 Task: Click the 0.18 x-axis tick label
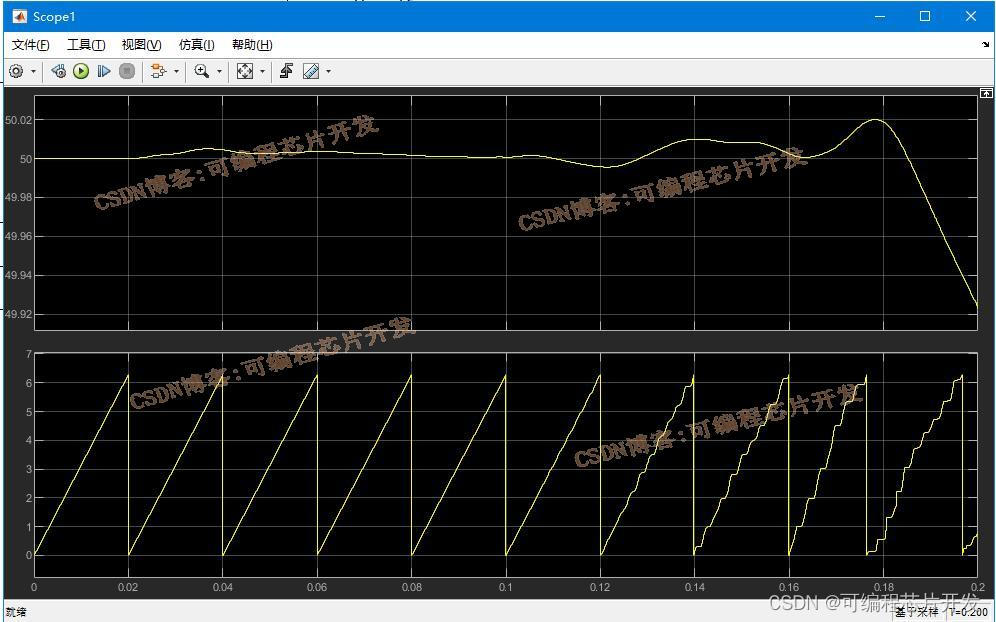(884, 588)
